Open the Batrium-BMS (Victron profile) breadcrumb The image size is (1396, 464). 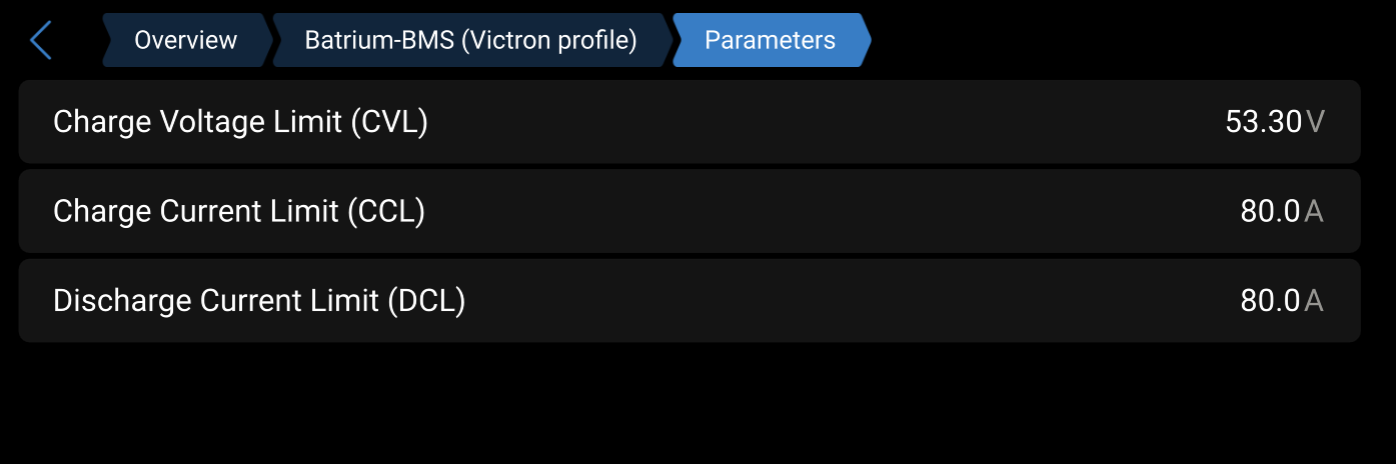point(470,40)
